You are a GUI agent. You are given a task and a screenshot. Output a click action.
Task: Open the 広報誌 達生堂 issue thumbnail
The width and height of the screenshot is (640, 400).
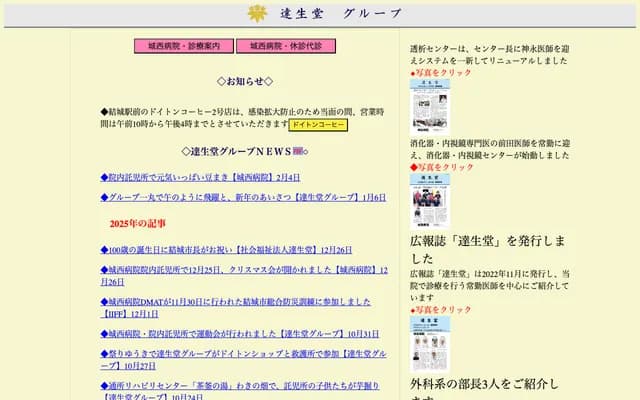coord(430,343)
